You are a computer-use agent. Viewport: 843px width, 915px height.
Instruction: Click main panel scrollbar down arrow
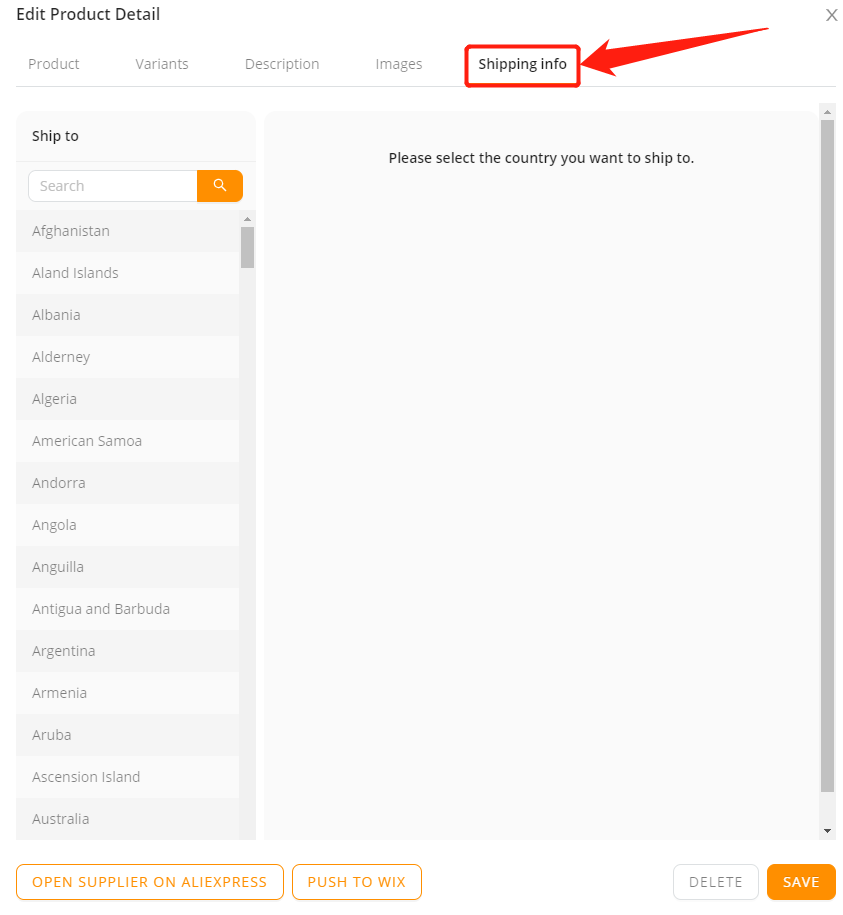tap(827, 831)
